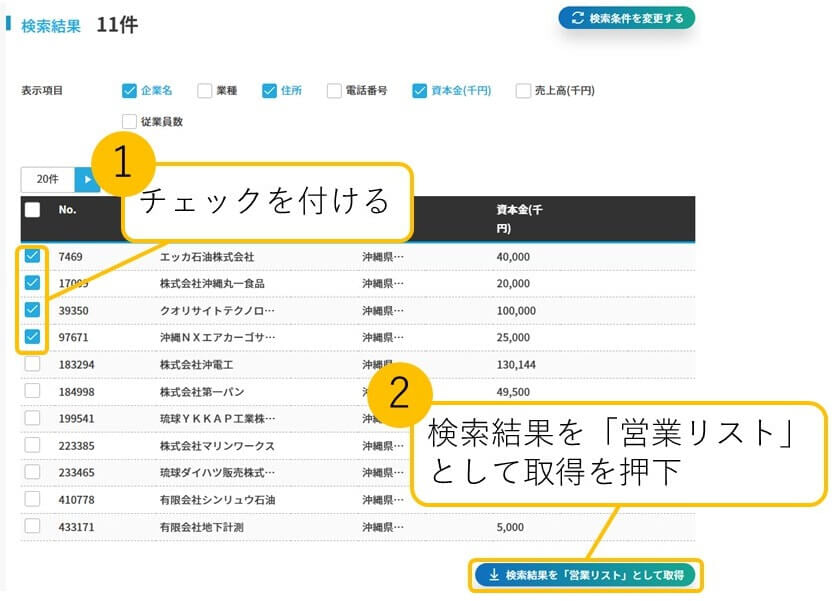The width and height of the screenshot is (839, 601).
Task: Check the row for 株式会社マリンワークス
Action: pyautogui.click(x=33, y=445)
